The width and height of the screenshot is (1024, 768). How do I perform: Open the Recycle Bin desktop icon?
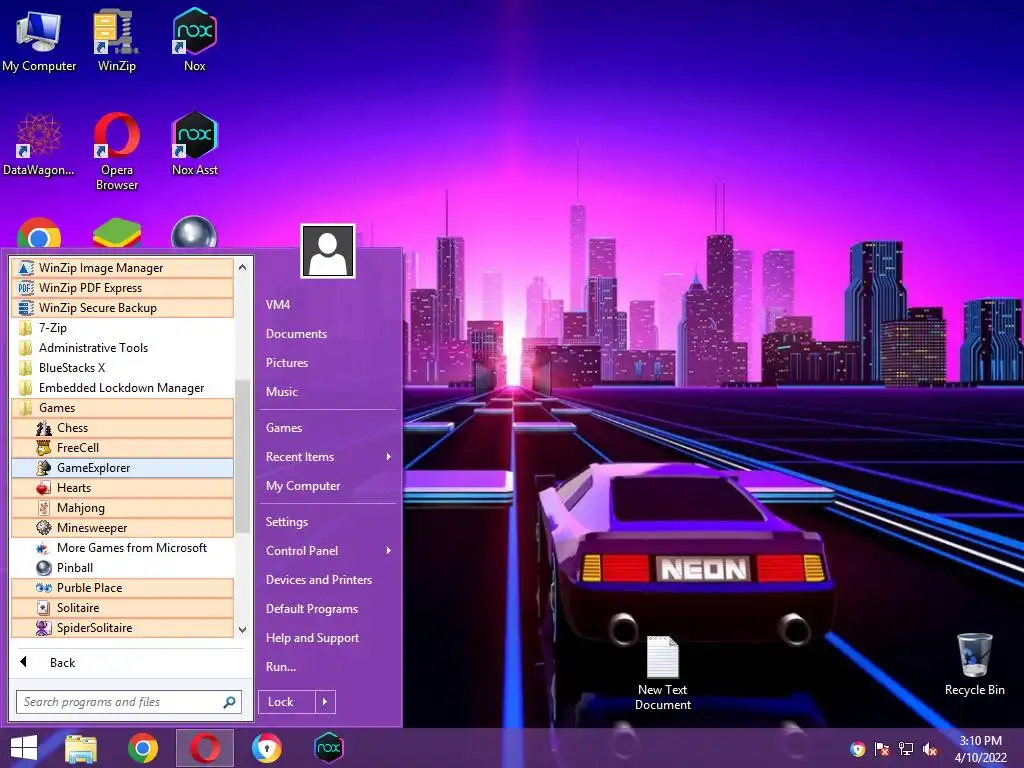point(974,665)
